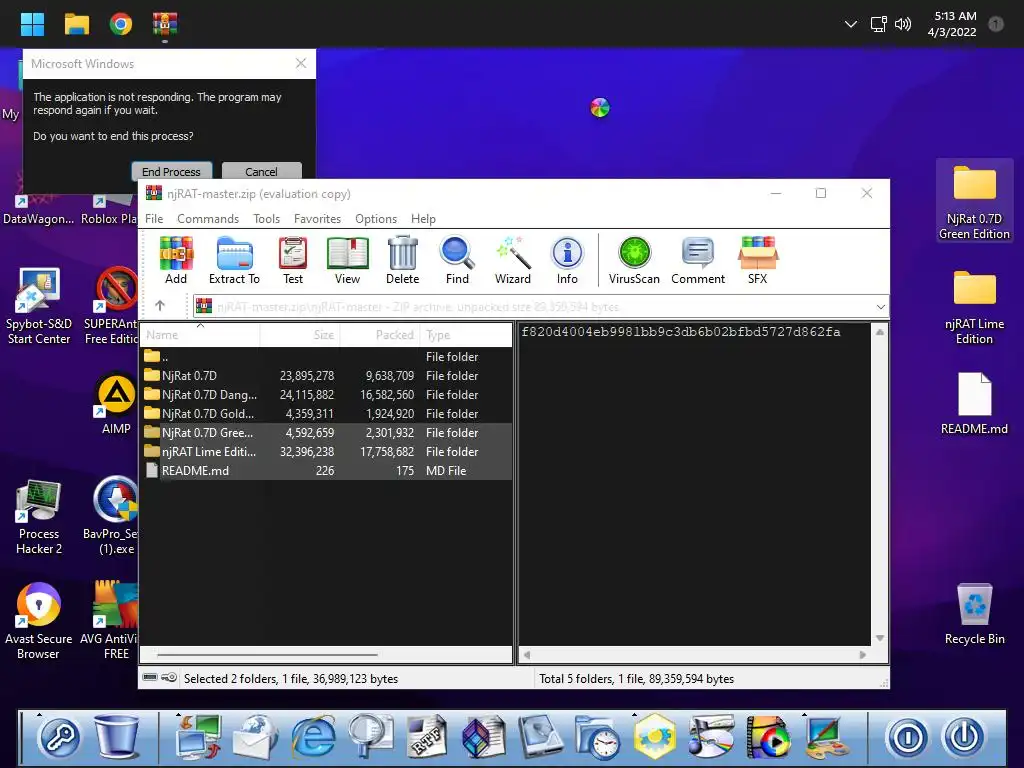Go up one folder with the arrow
The image size is (1024, 768).
pos(160,306)
